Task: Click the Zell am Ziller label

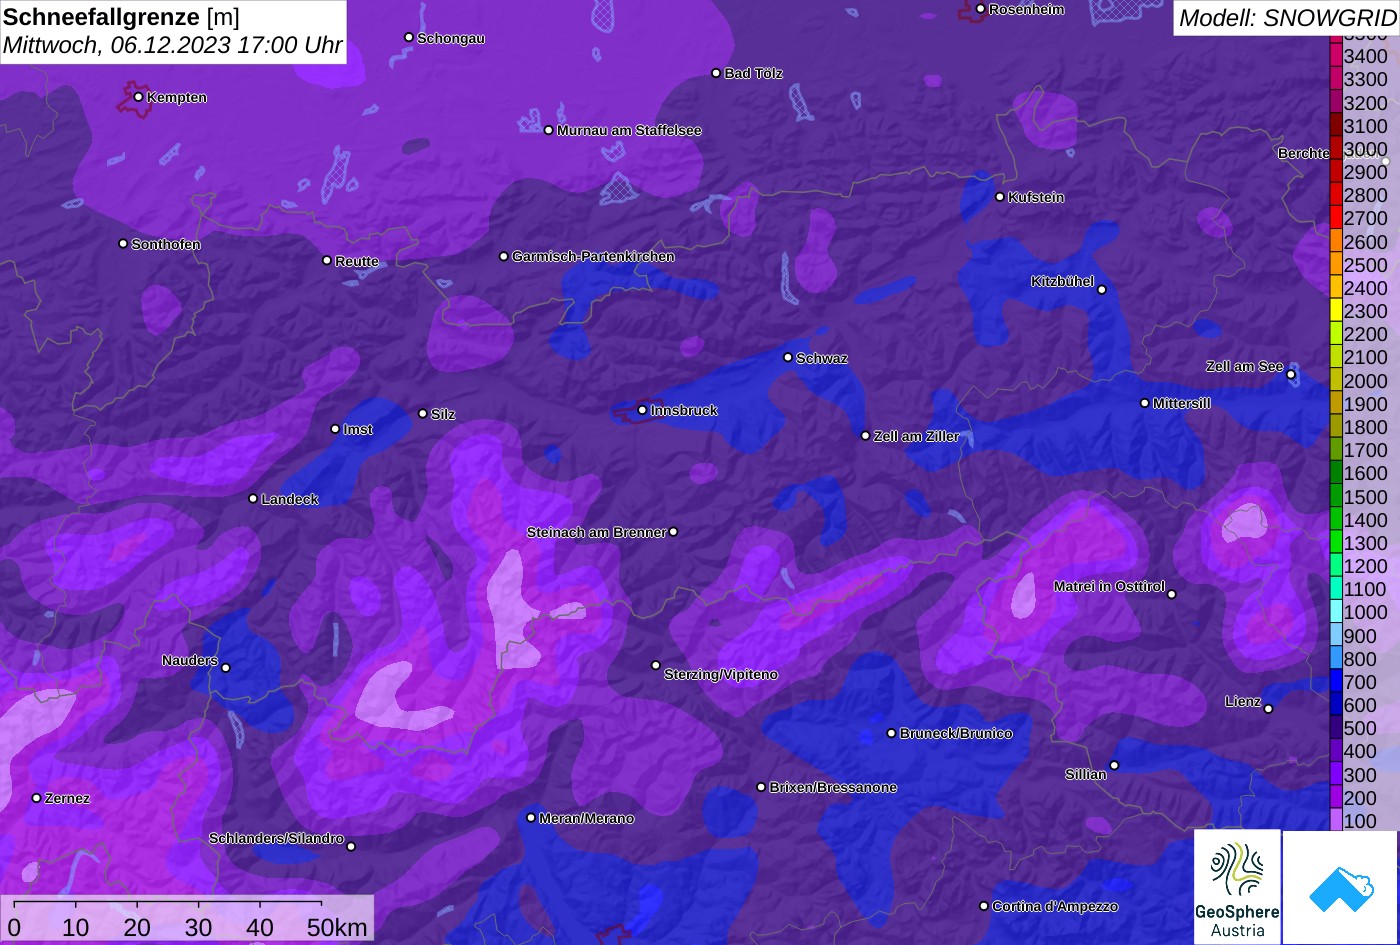Action: coord(917,436)
